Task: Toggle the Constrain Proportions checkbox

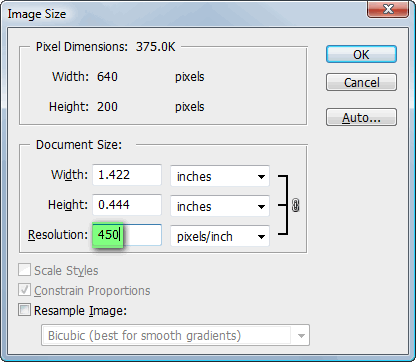Action: point(24,290)
